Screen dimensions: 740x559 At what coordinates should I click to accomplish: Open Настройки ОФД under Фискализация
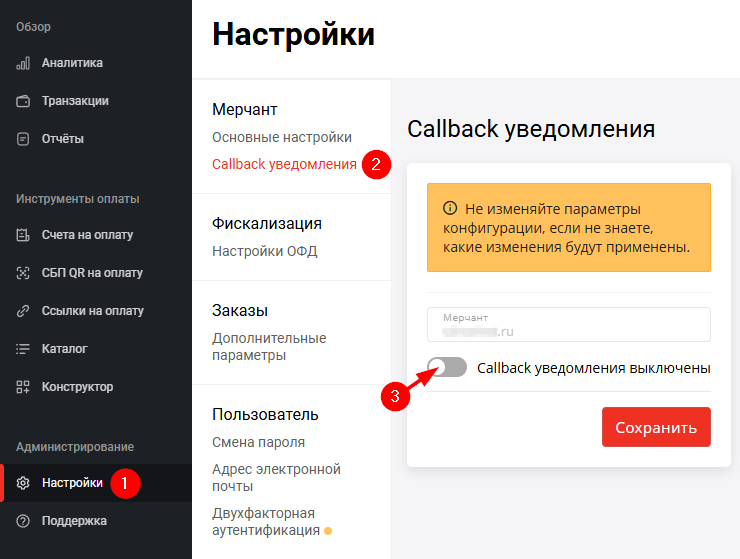pyautogui.click(x=265, y=251)
